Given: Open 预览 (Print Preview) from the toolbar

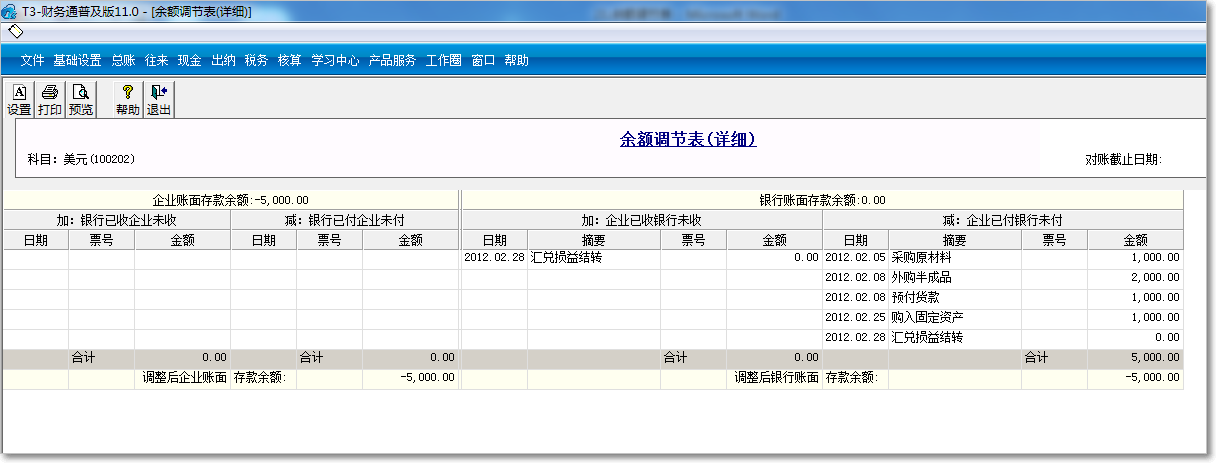Looking at the screenshot, I should click(81, 100).
